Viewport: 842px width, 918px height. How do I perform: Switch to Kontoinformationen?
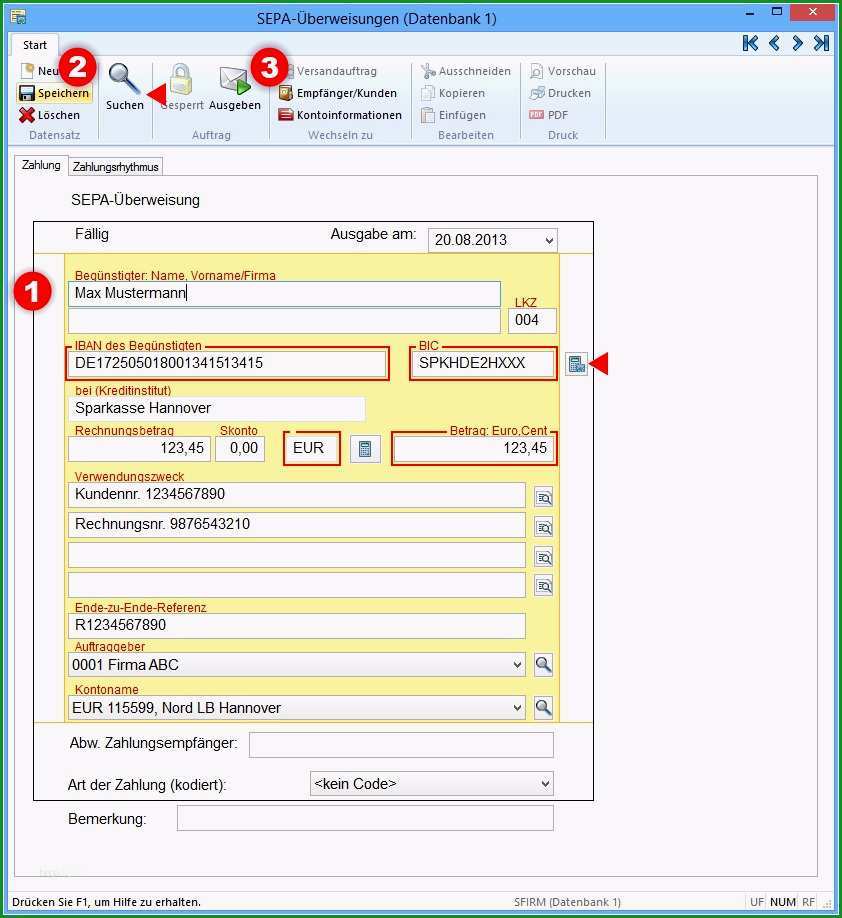[340, 115]
